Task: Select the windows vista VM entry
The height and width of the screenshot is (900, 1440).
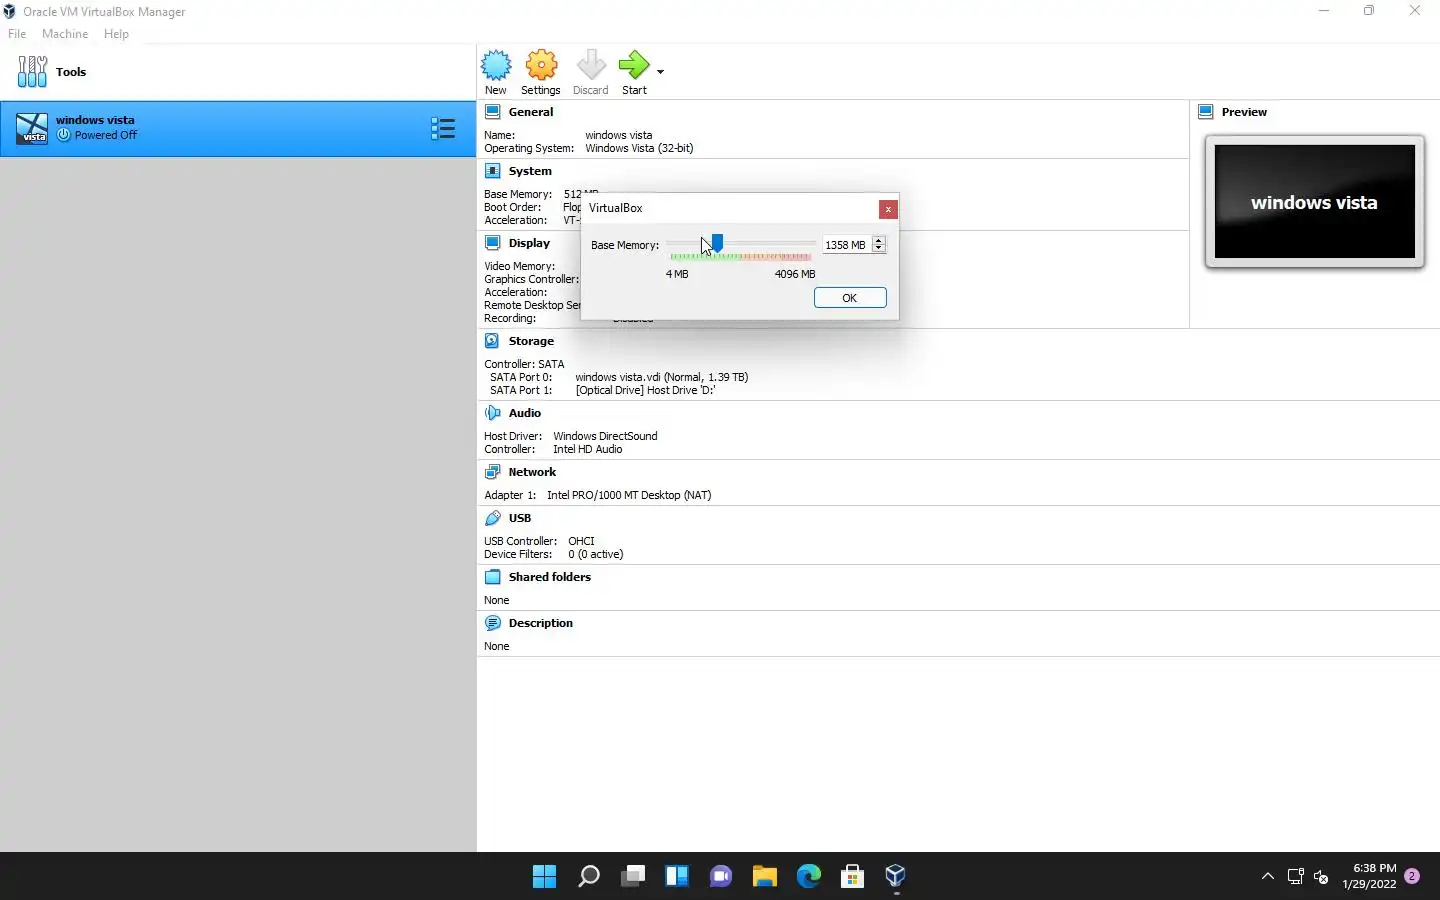Action: click(x=238, y=128)
